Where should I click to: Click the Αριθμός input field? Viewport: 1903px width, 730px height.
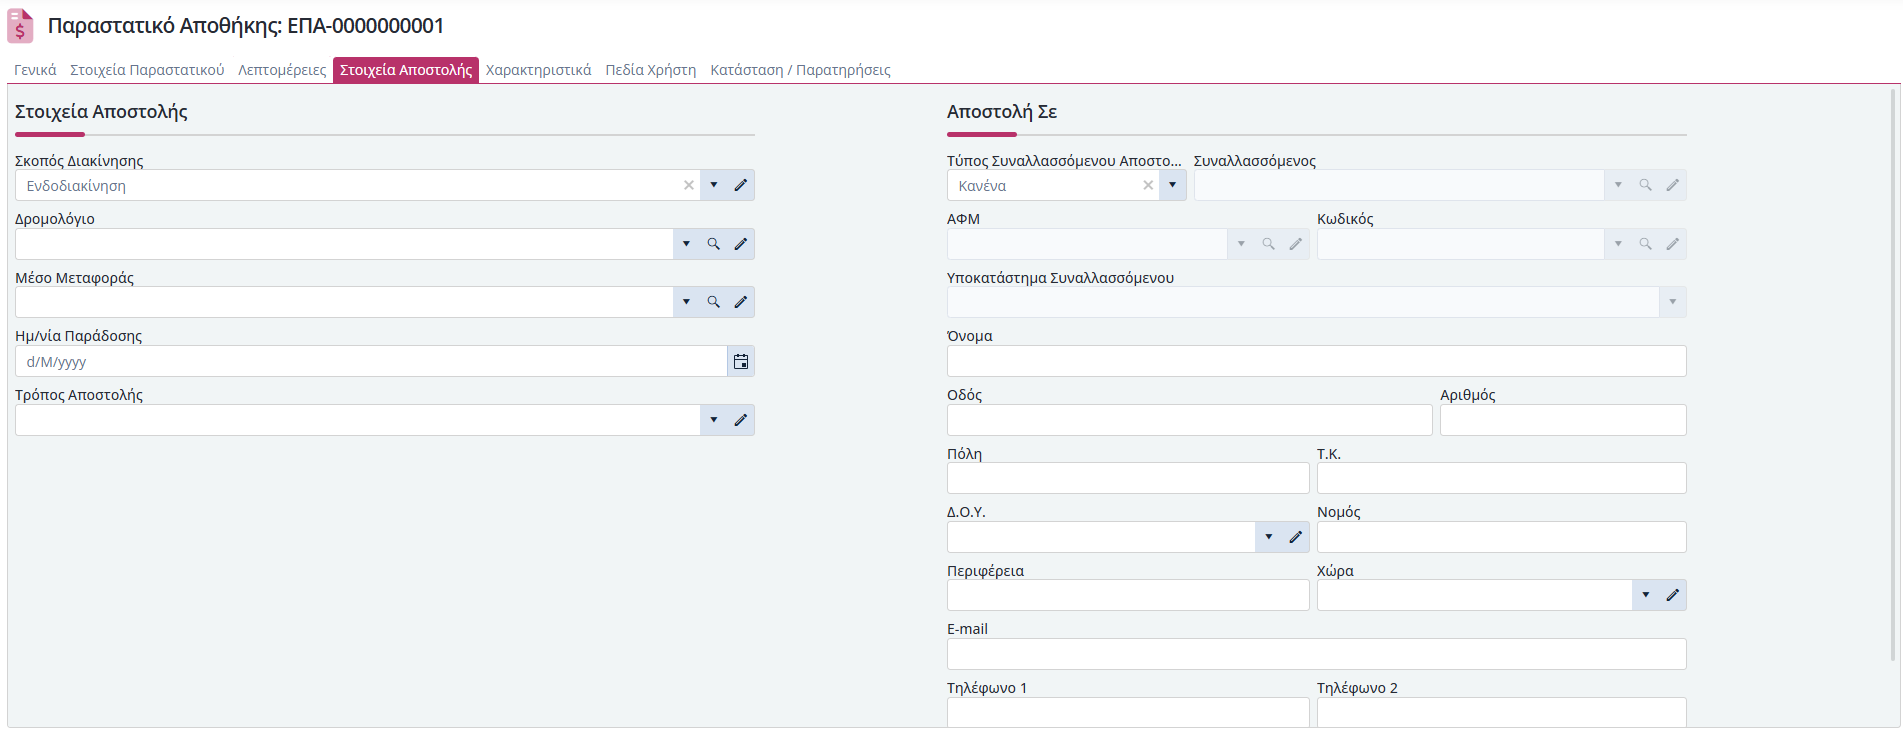(x=1563, y=420)
